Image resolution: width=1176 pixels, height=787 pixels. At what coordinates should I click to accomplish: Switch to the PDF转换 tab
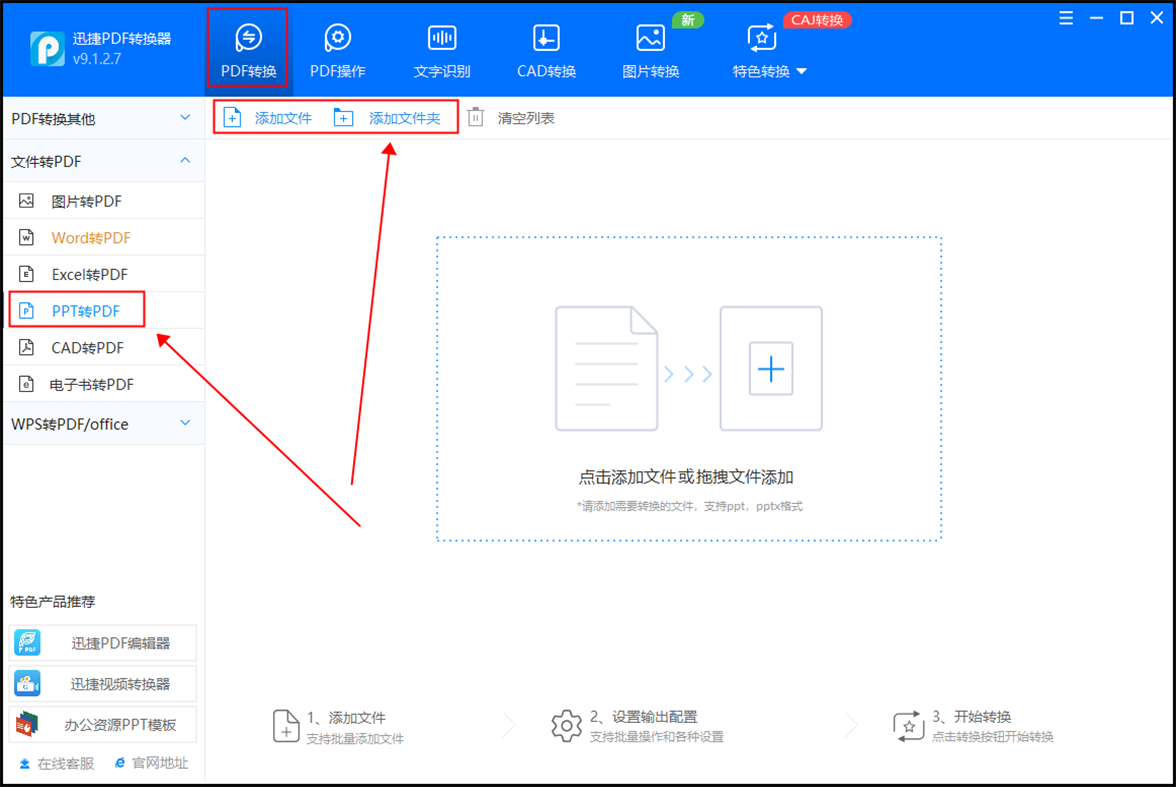click(x=247, y=47)
